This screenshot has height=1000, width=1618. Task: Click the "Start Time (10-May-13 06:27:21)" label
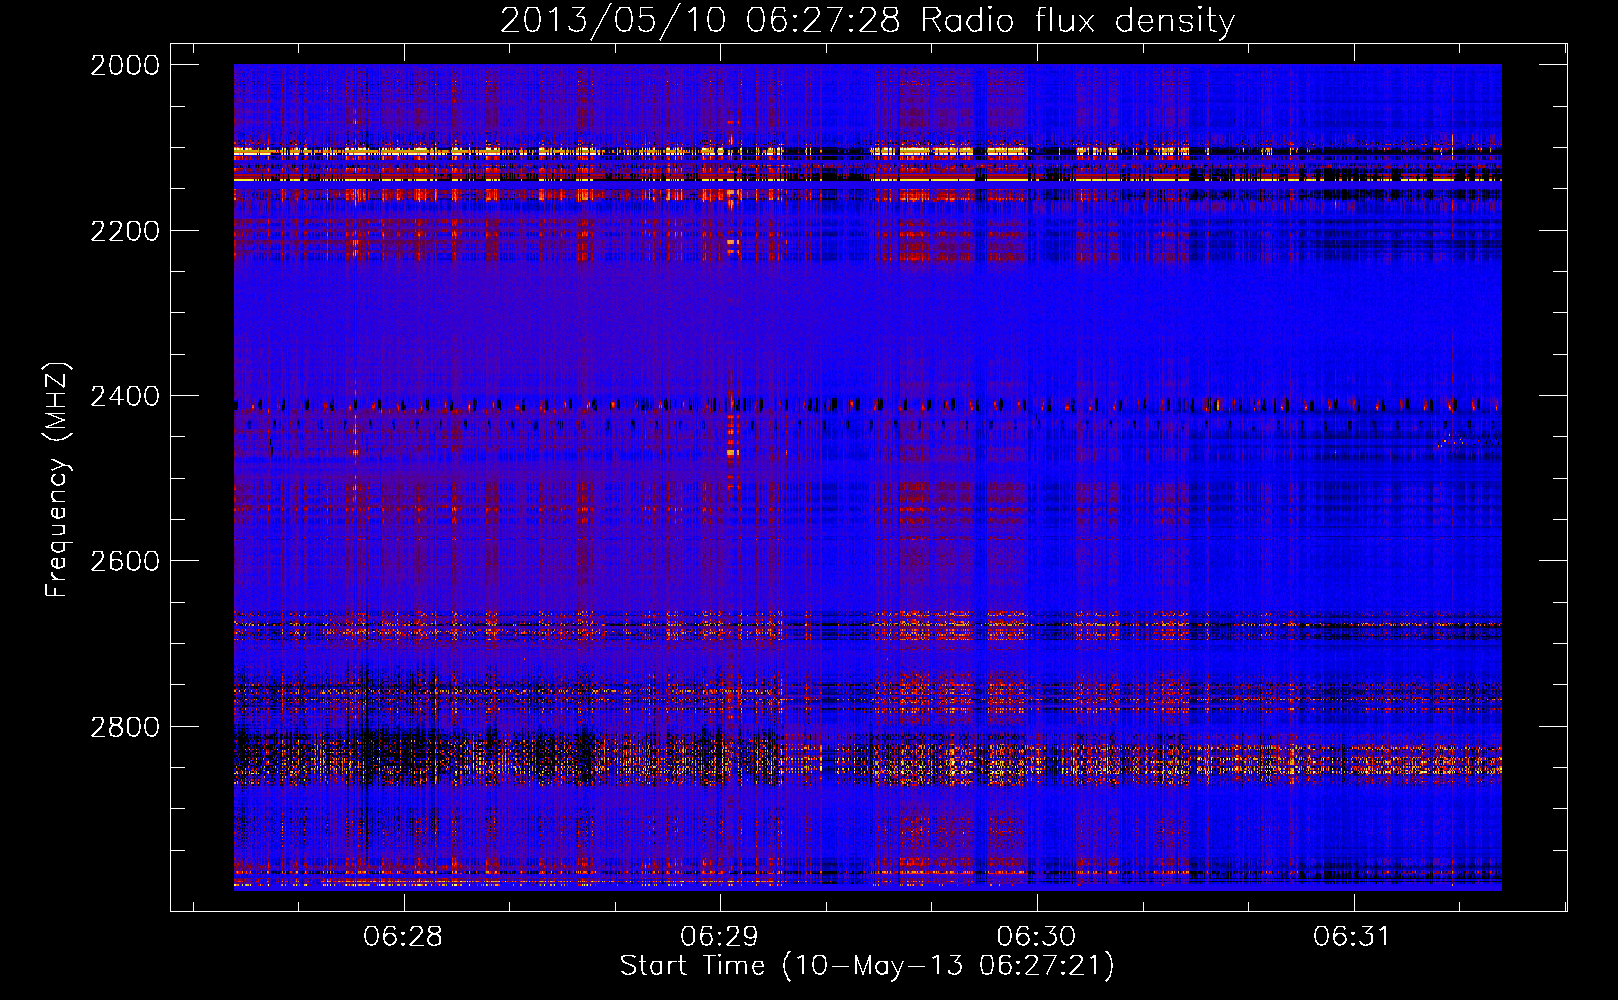[867, 966]
